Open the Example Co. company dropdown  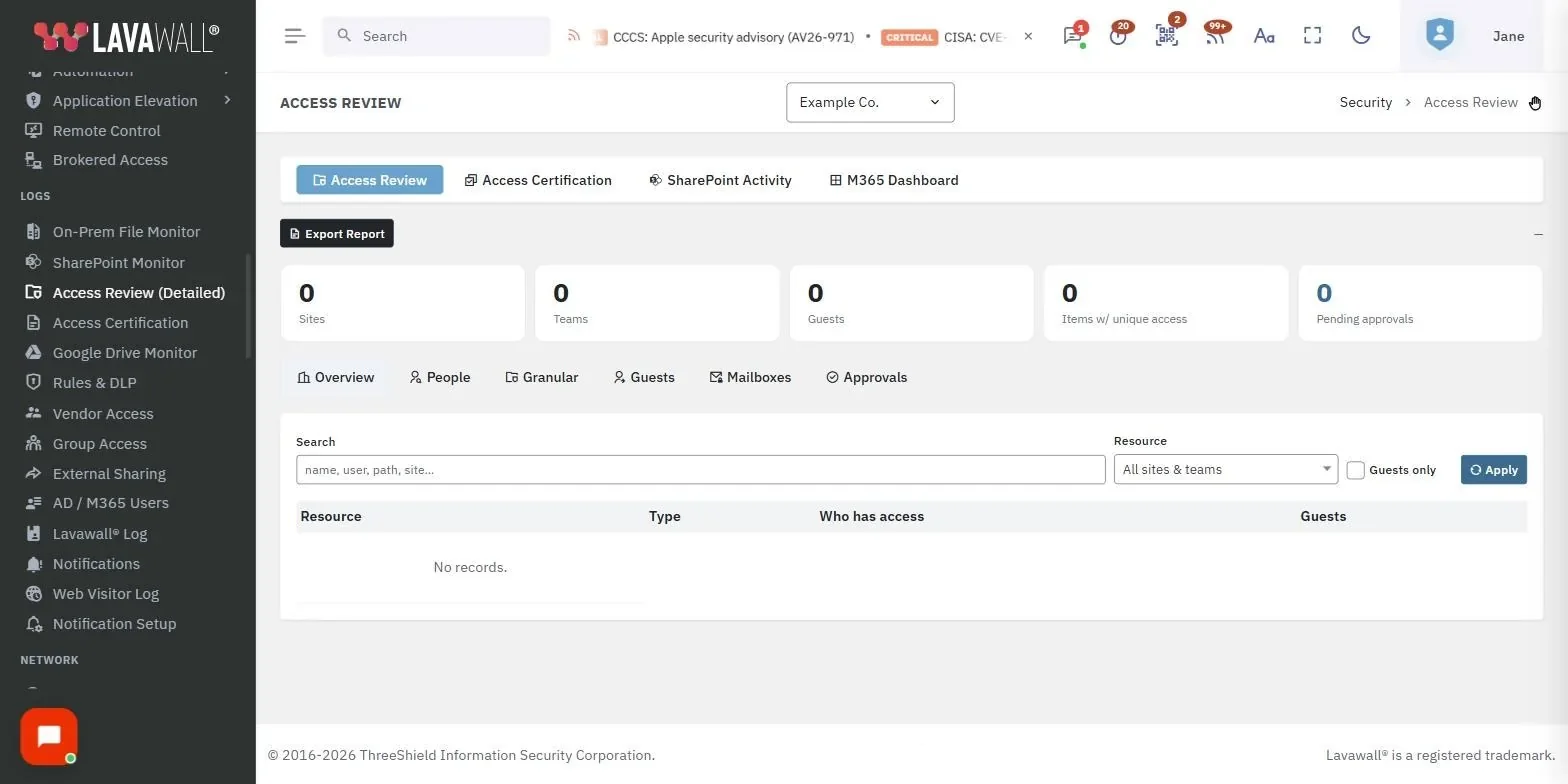pyautogui.click(x=870, y=102)
